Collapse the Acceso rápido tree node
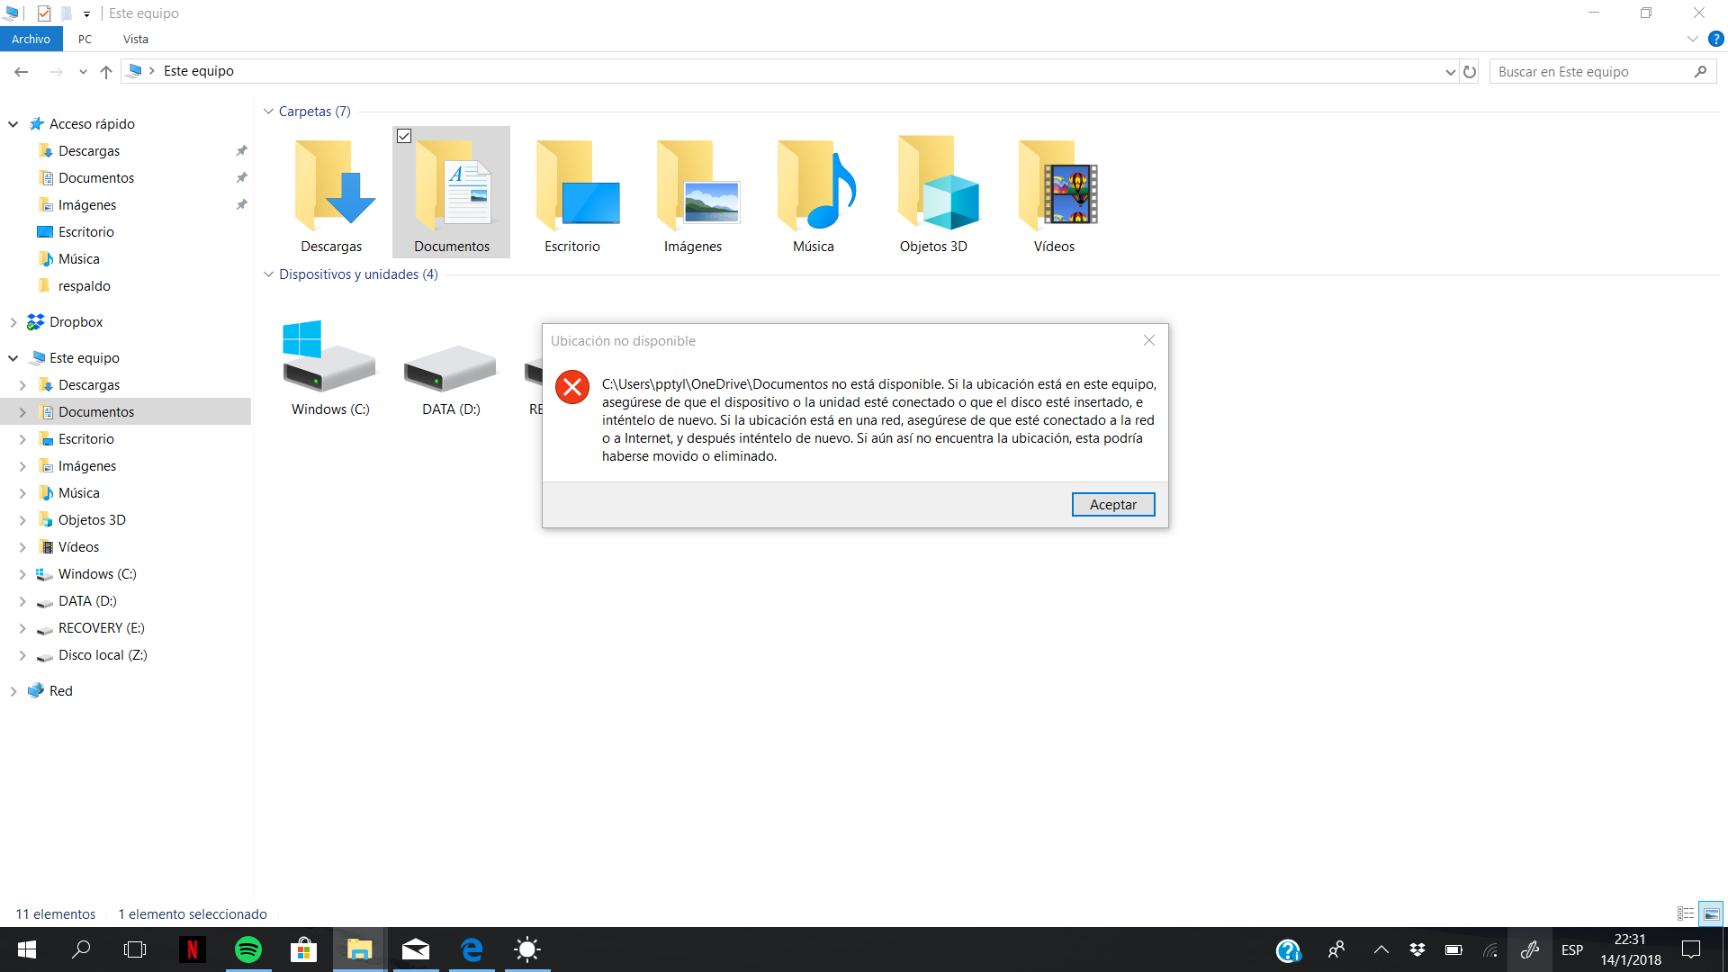1728x972 pixels. pyautogui.click(x=13, y=124)
